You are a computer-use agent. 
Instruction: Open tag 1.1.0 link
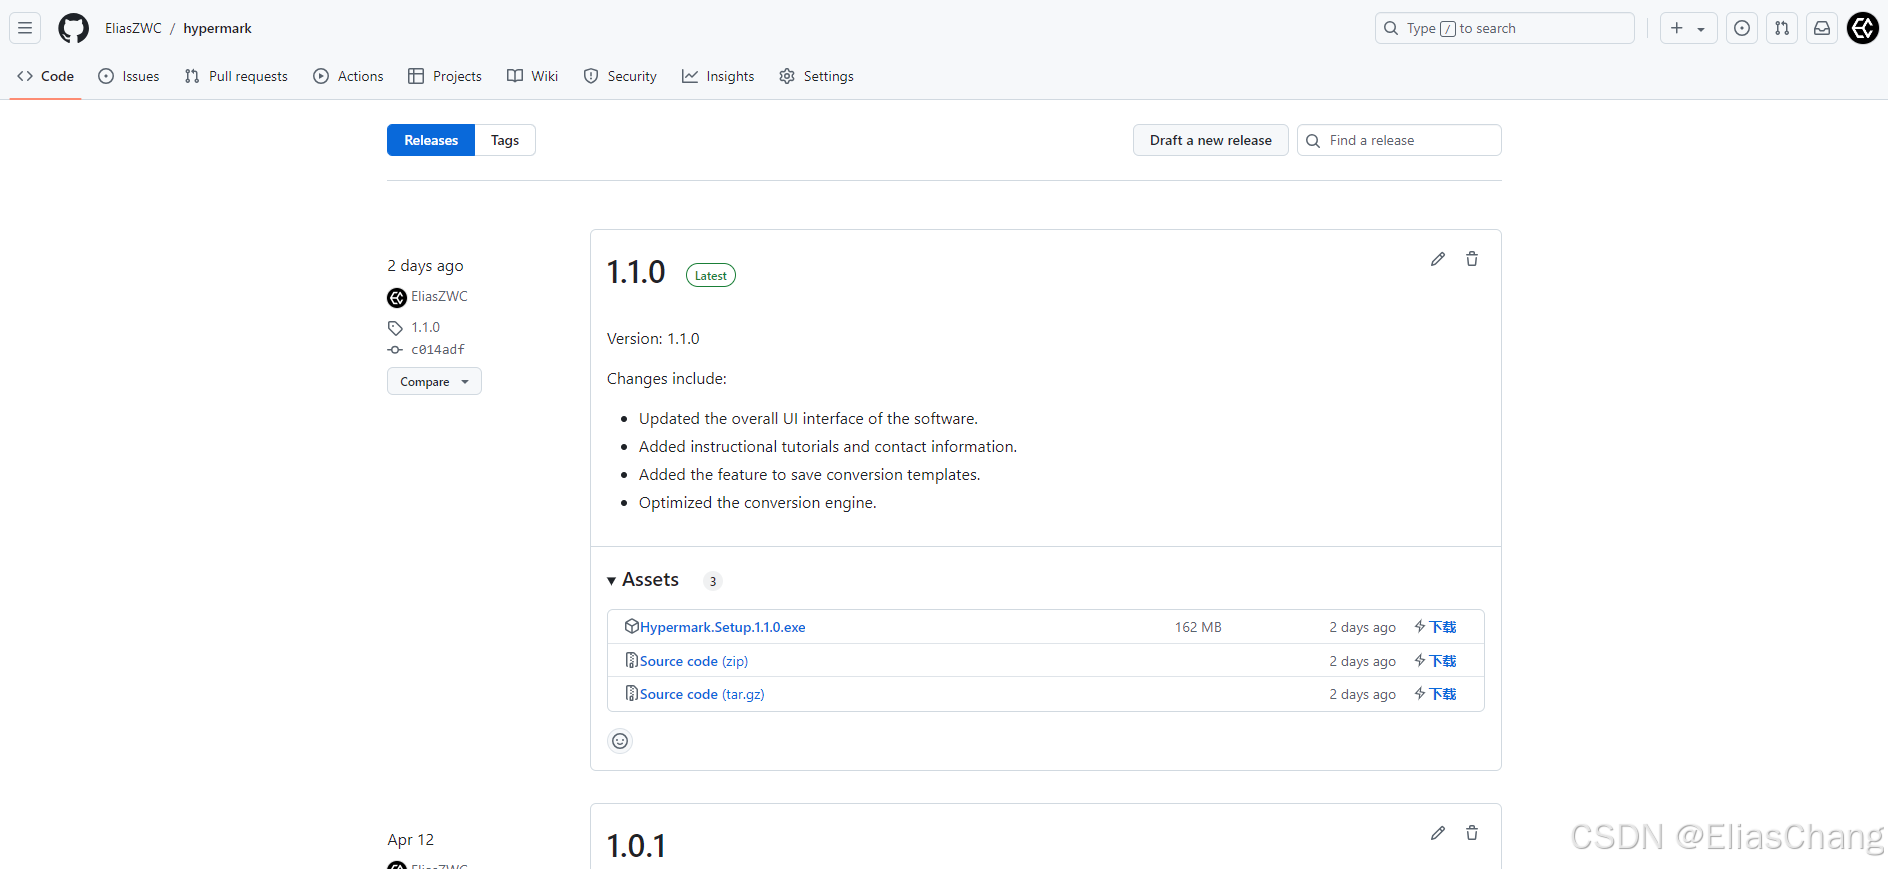[x=425, y=327]
